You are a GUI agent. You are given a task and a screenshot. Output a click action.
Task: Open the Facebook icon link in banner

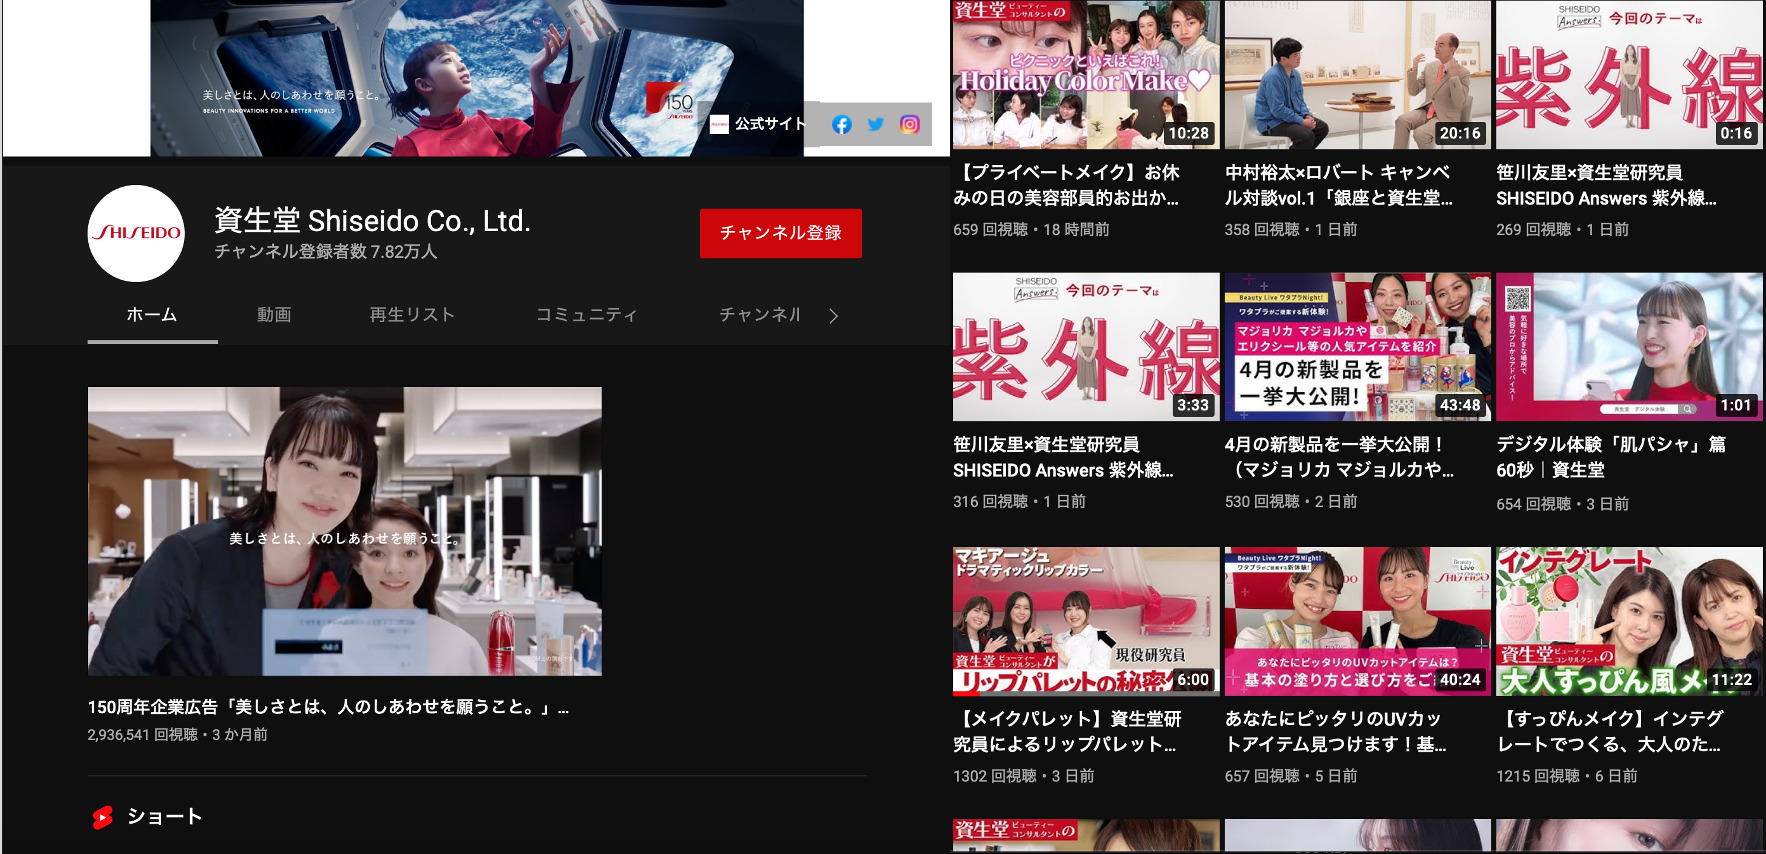tap(841, 125)
